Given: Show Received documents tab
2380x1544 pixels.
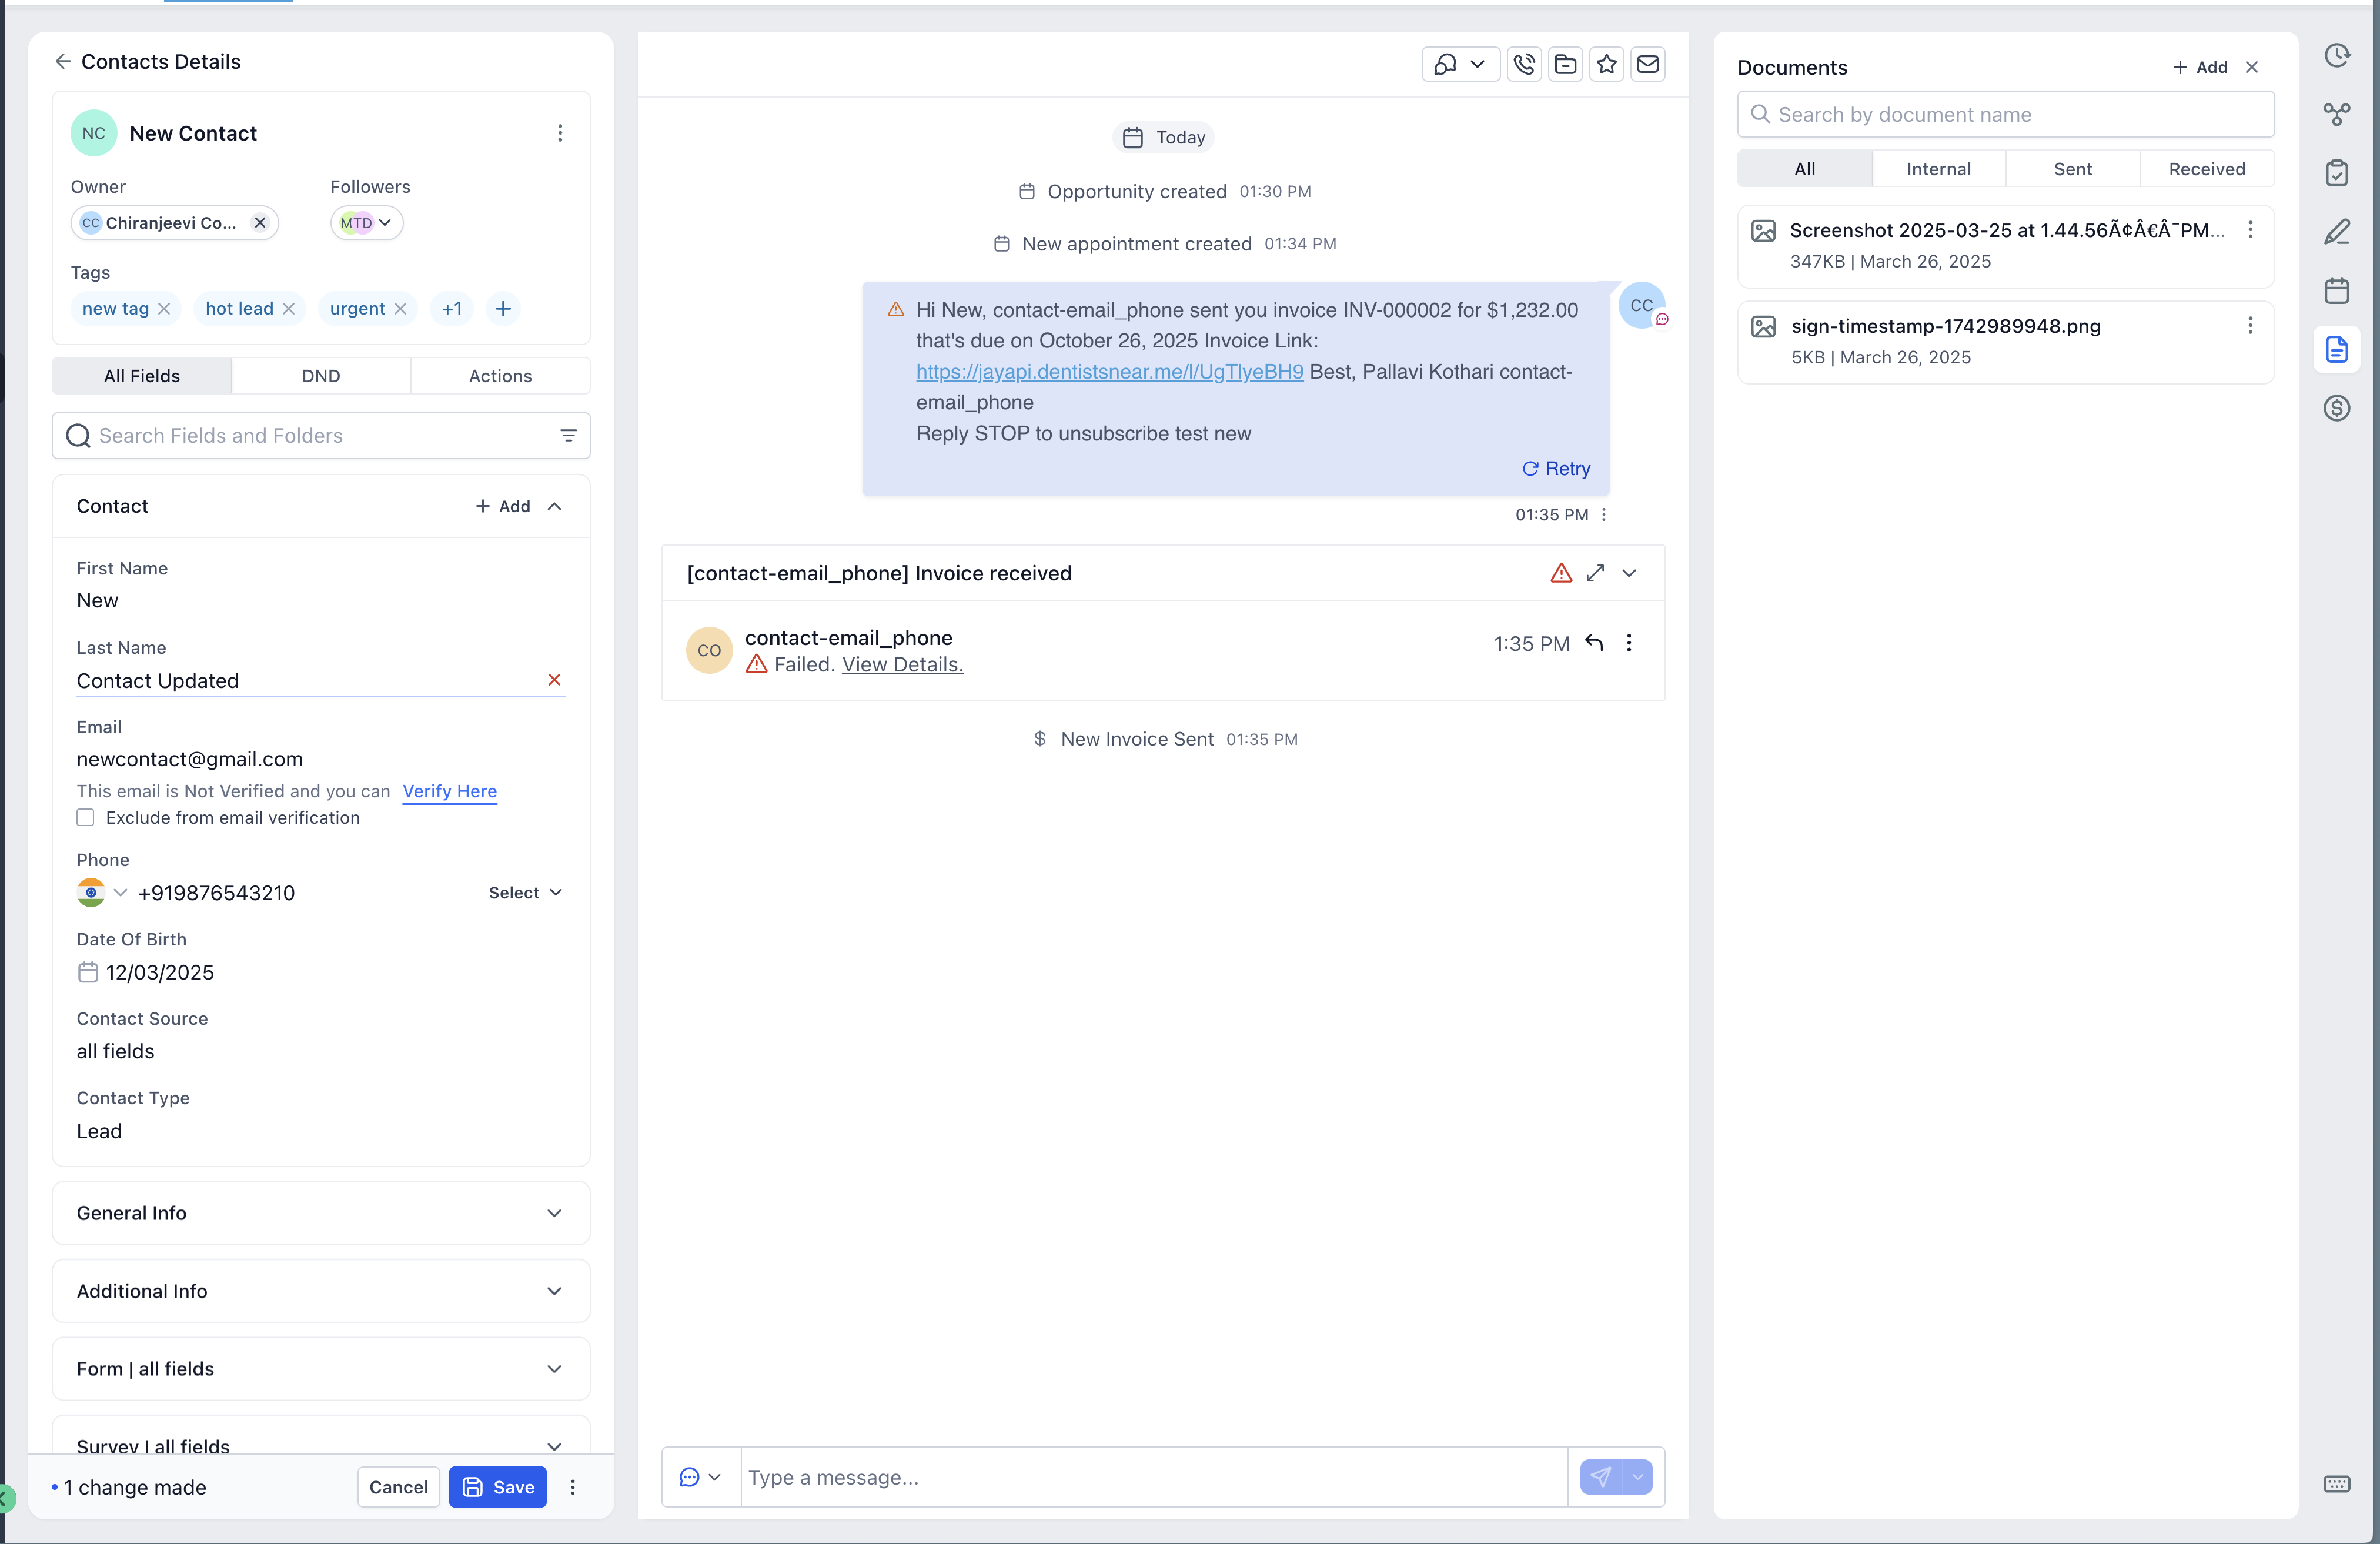Looking at the screenshot, I should click(x=2206, y=169).
